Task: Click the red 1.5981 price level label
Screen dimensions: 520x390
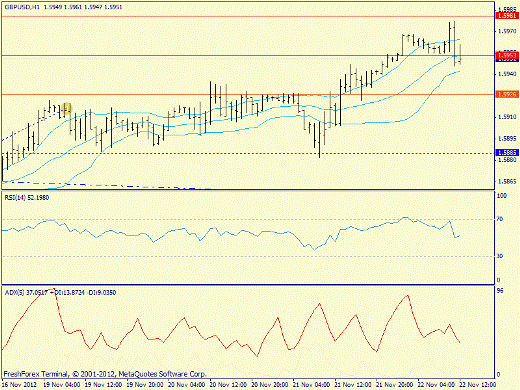Action: click(x=507, y=16)
